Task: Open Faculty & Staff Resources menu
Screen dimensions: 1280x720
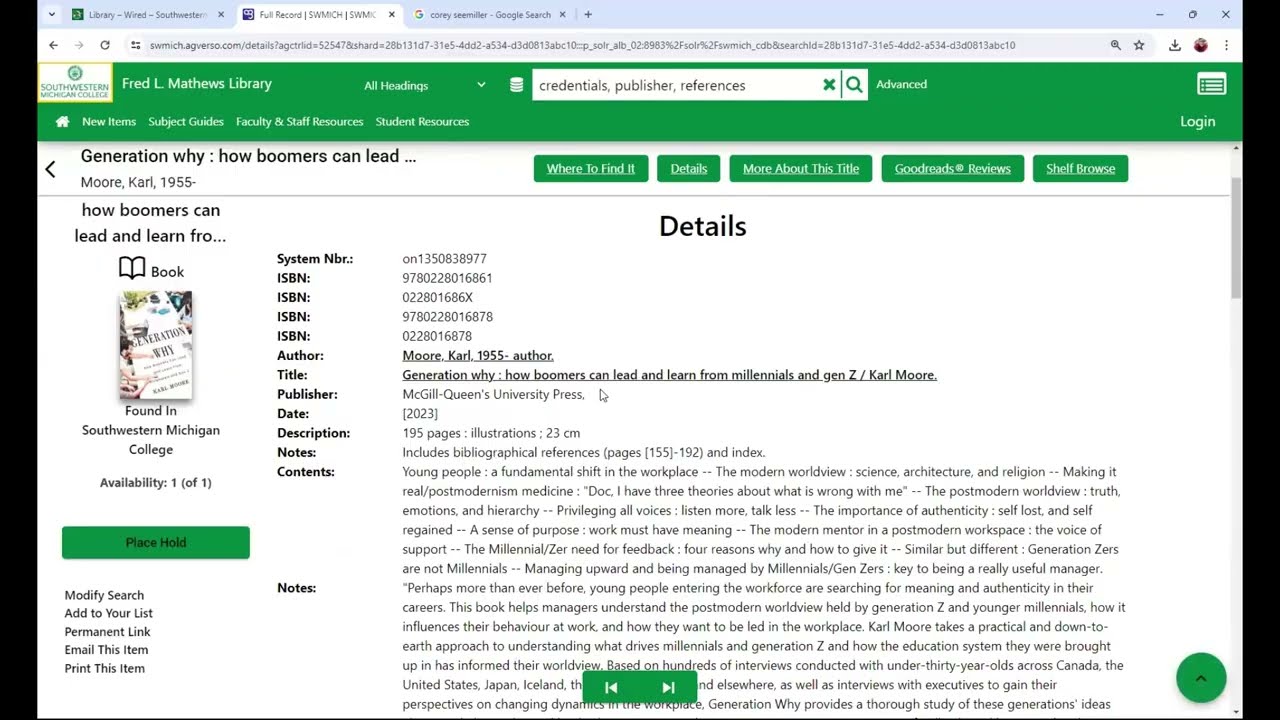Action: coord(299,122)
